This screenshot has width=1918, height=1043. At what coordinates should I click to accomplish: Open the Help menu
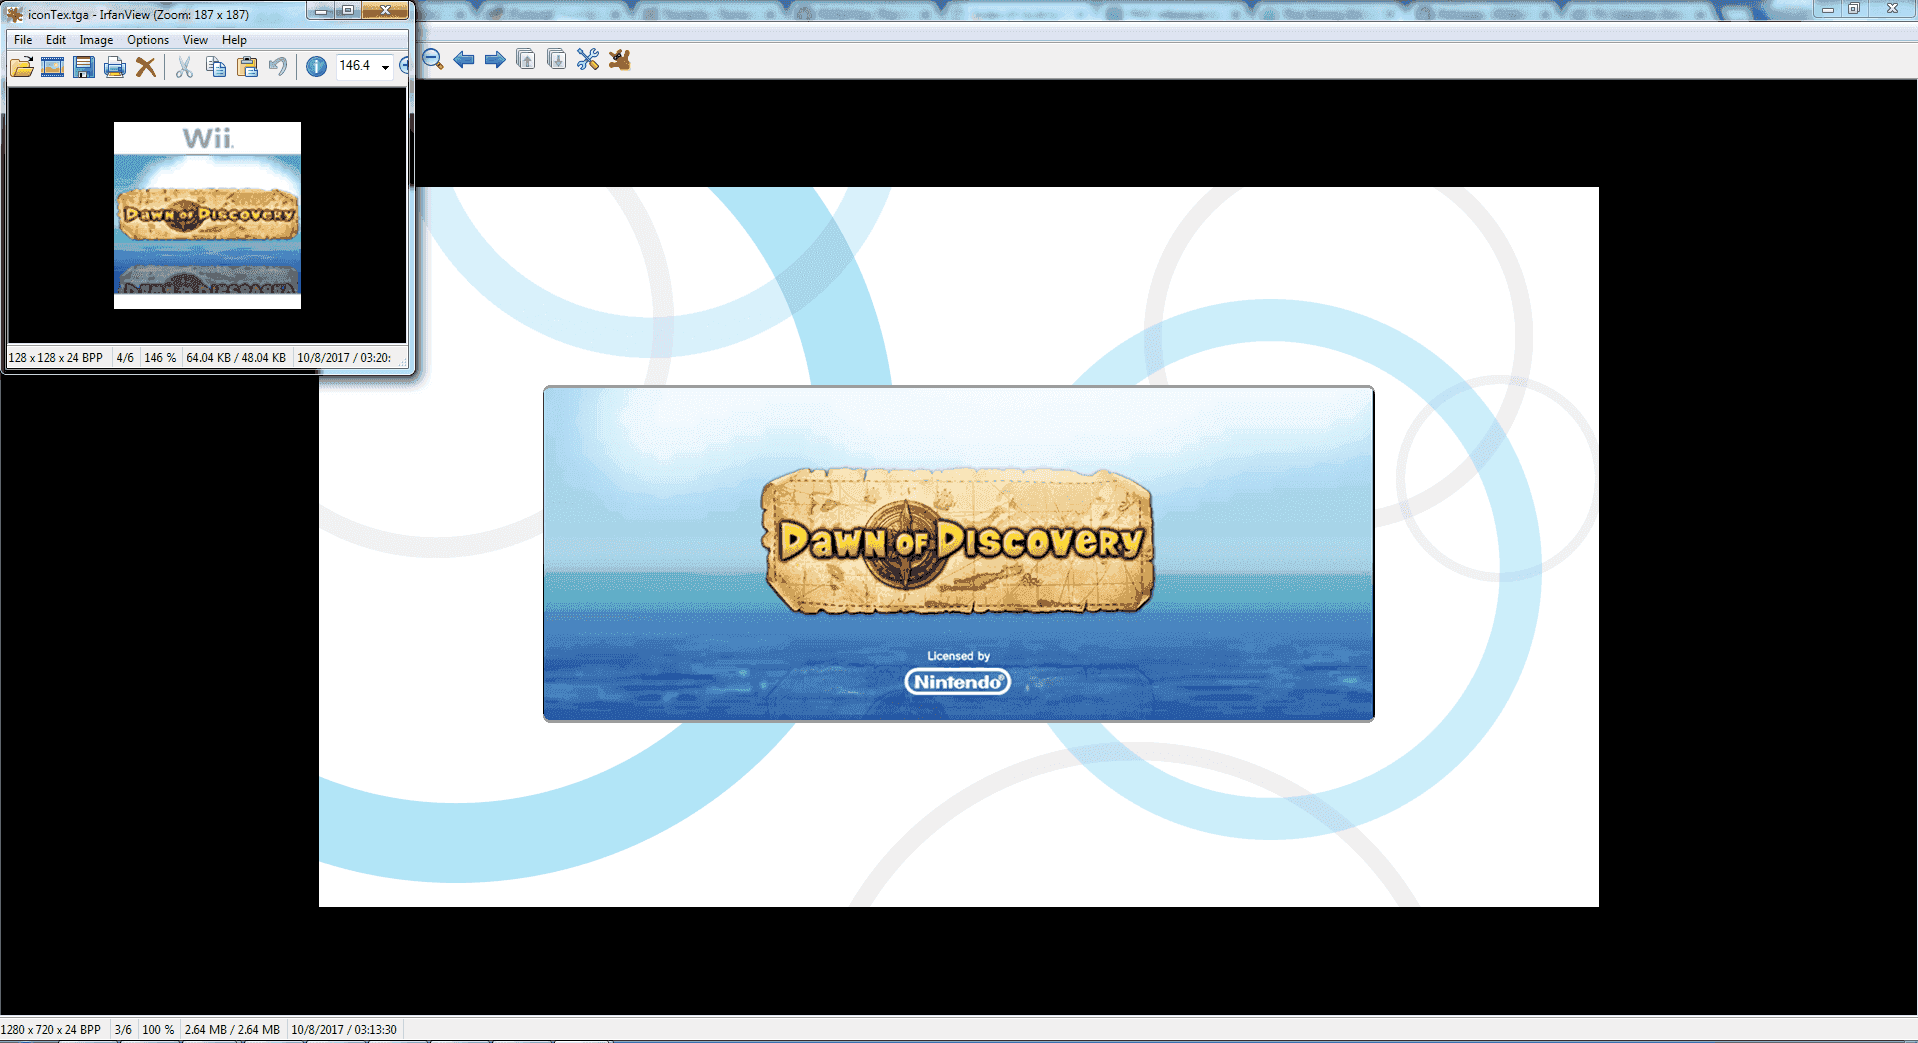(234, 40)
